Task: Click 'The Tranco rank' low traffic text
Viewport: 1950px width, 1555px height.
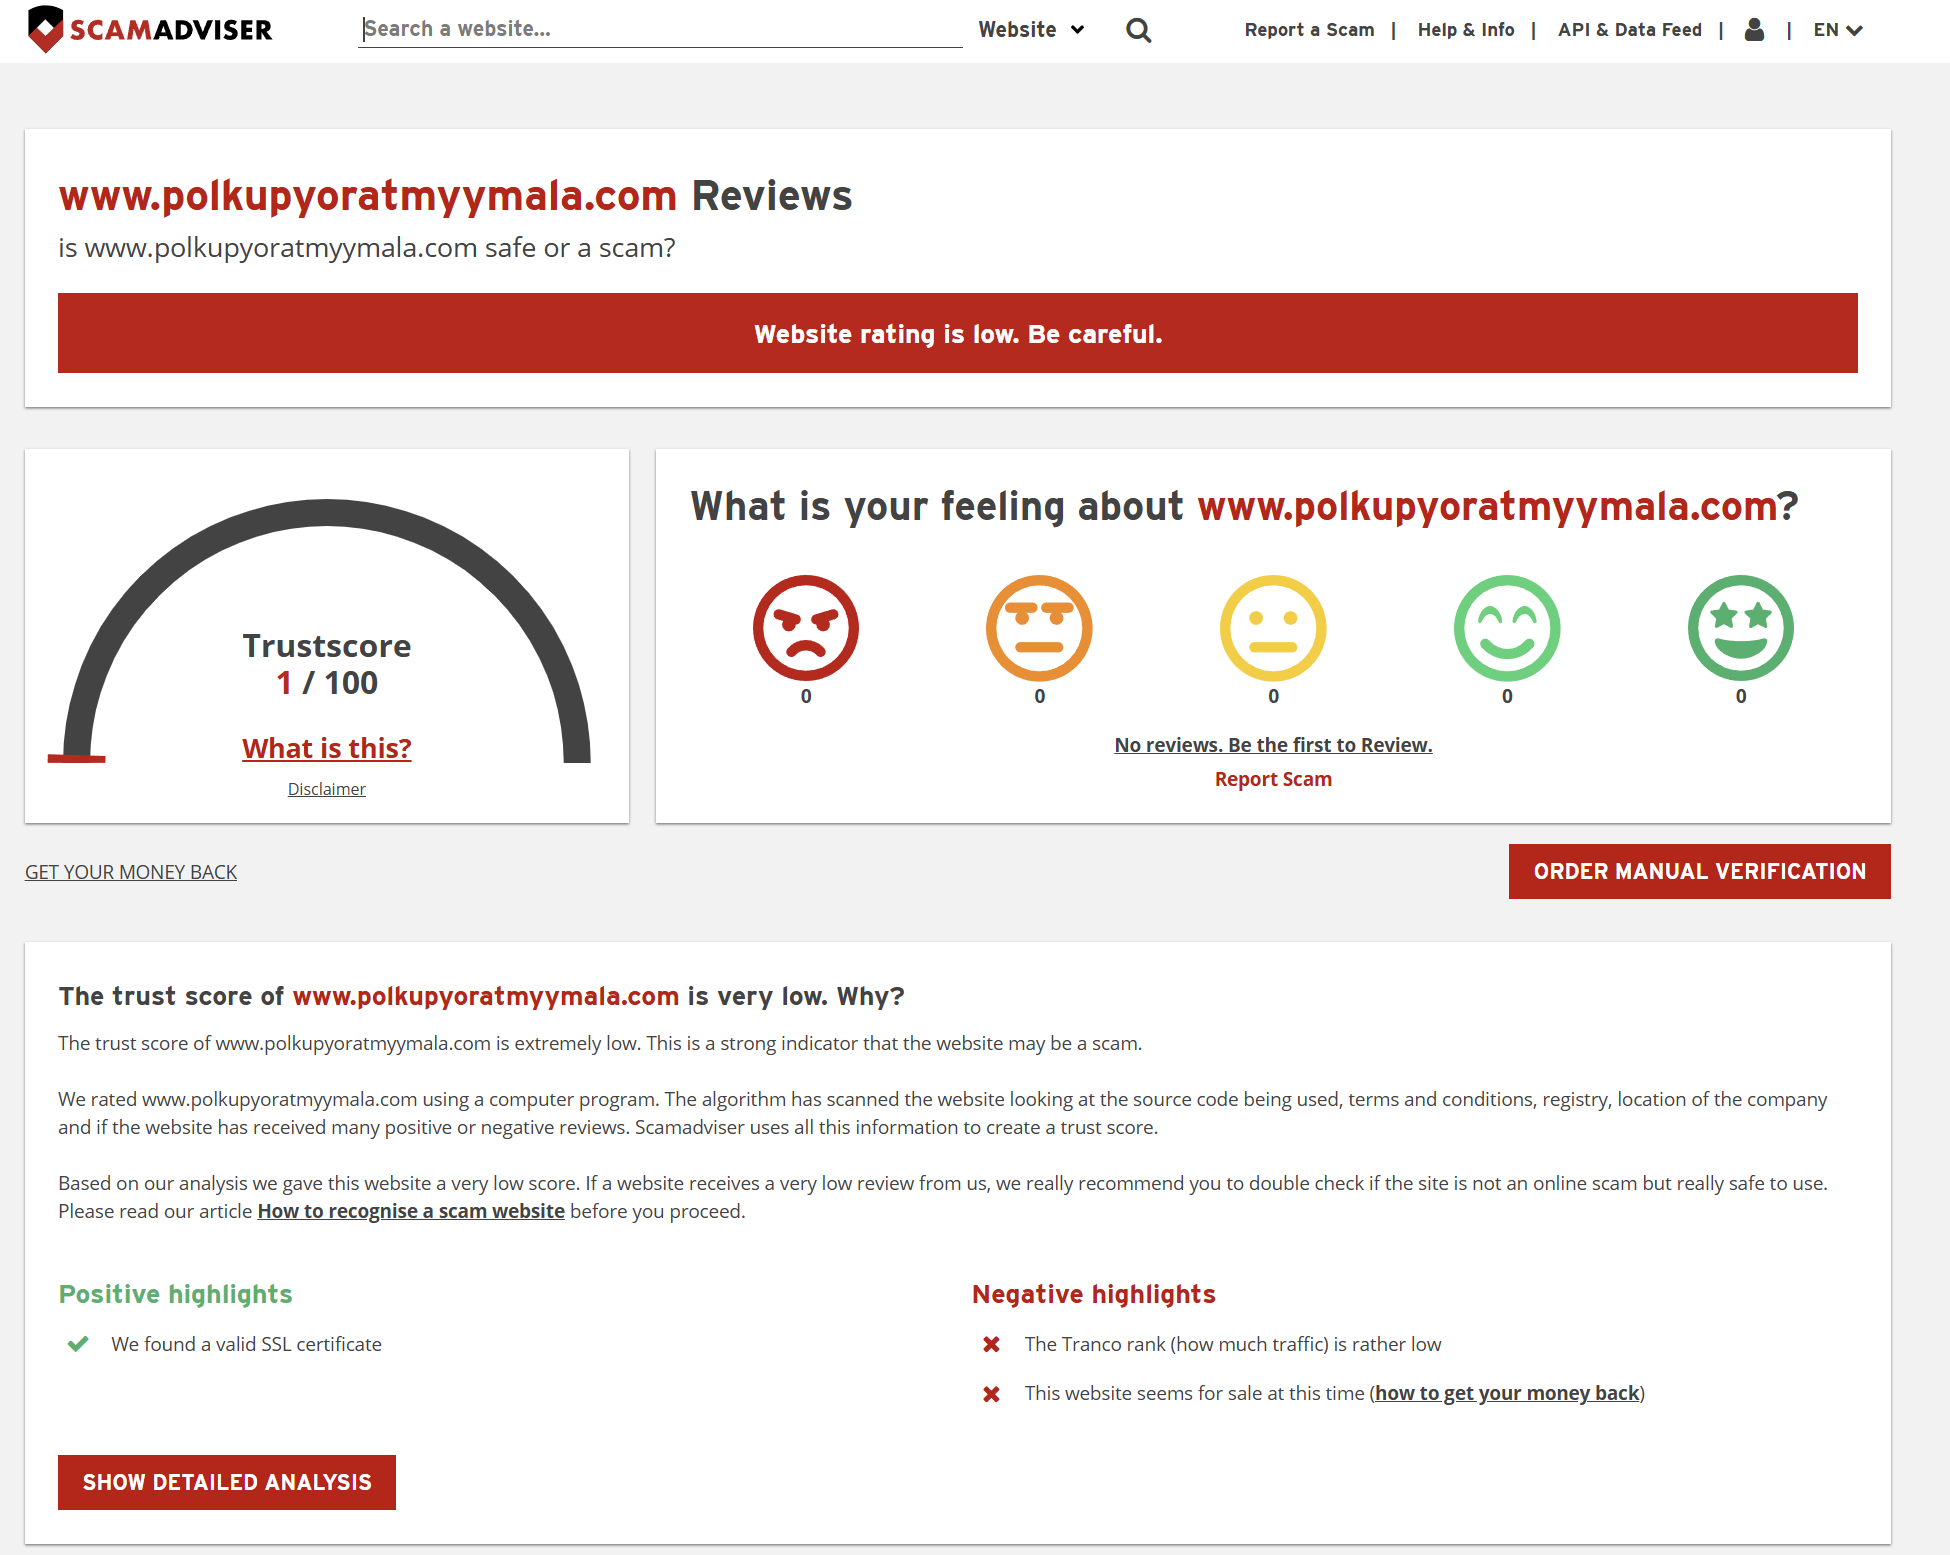Action: (x=1233, y=1344)
